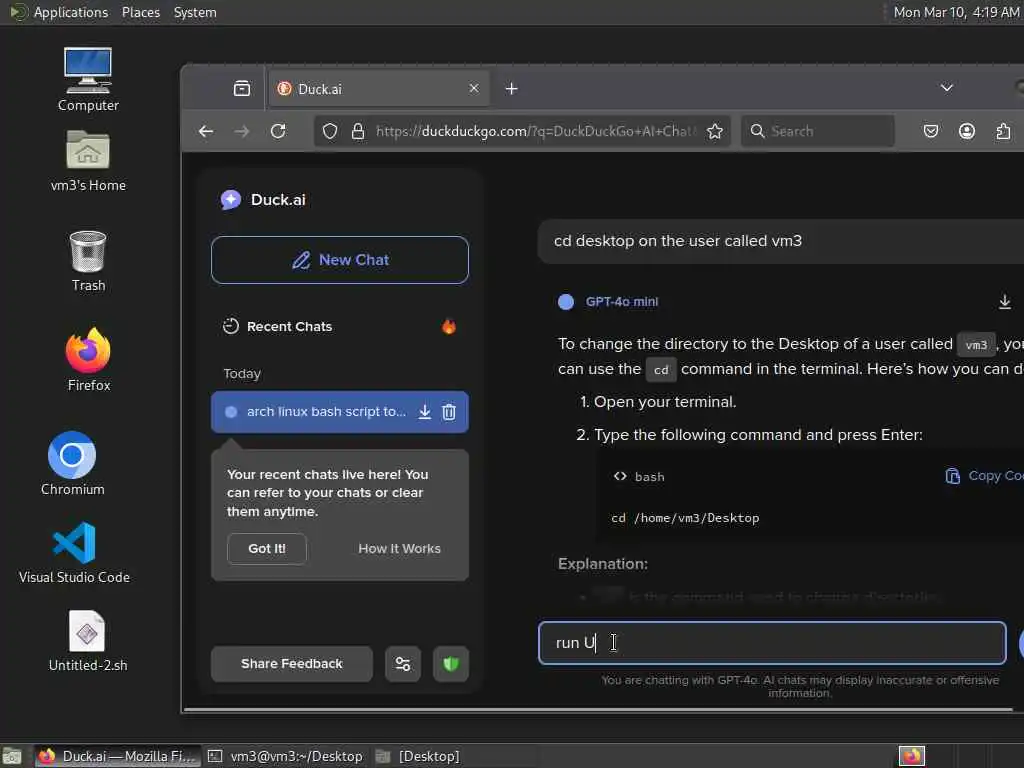Close the Duck.ai tab
Image resolution: width=1024 pixels, height=768 pixels.
click(x=474, y=88)
